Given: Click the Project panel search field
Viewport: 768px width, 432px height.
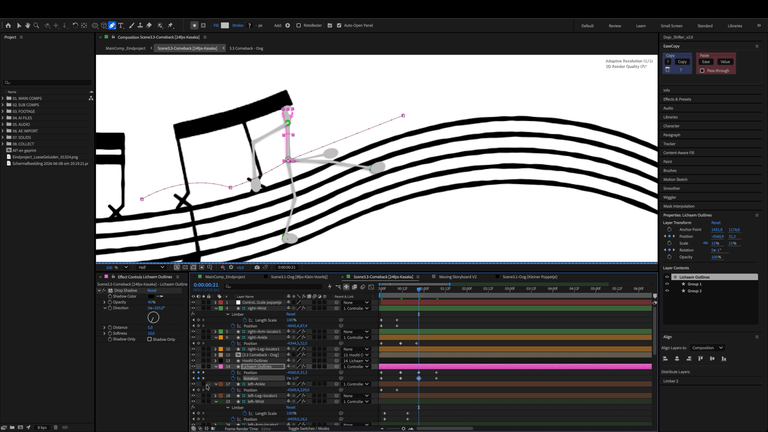Looking at the screenshot, I should (48, 82).
